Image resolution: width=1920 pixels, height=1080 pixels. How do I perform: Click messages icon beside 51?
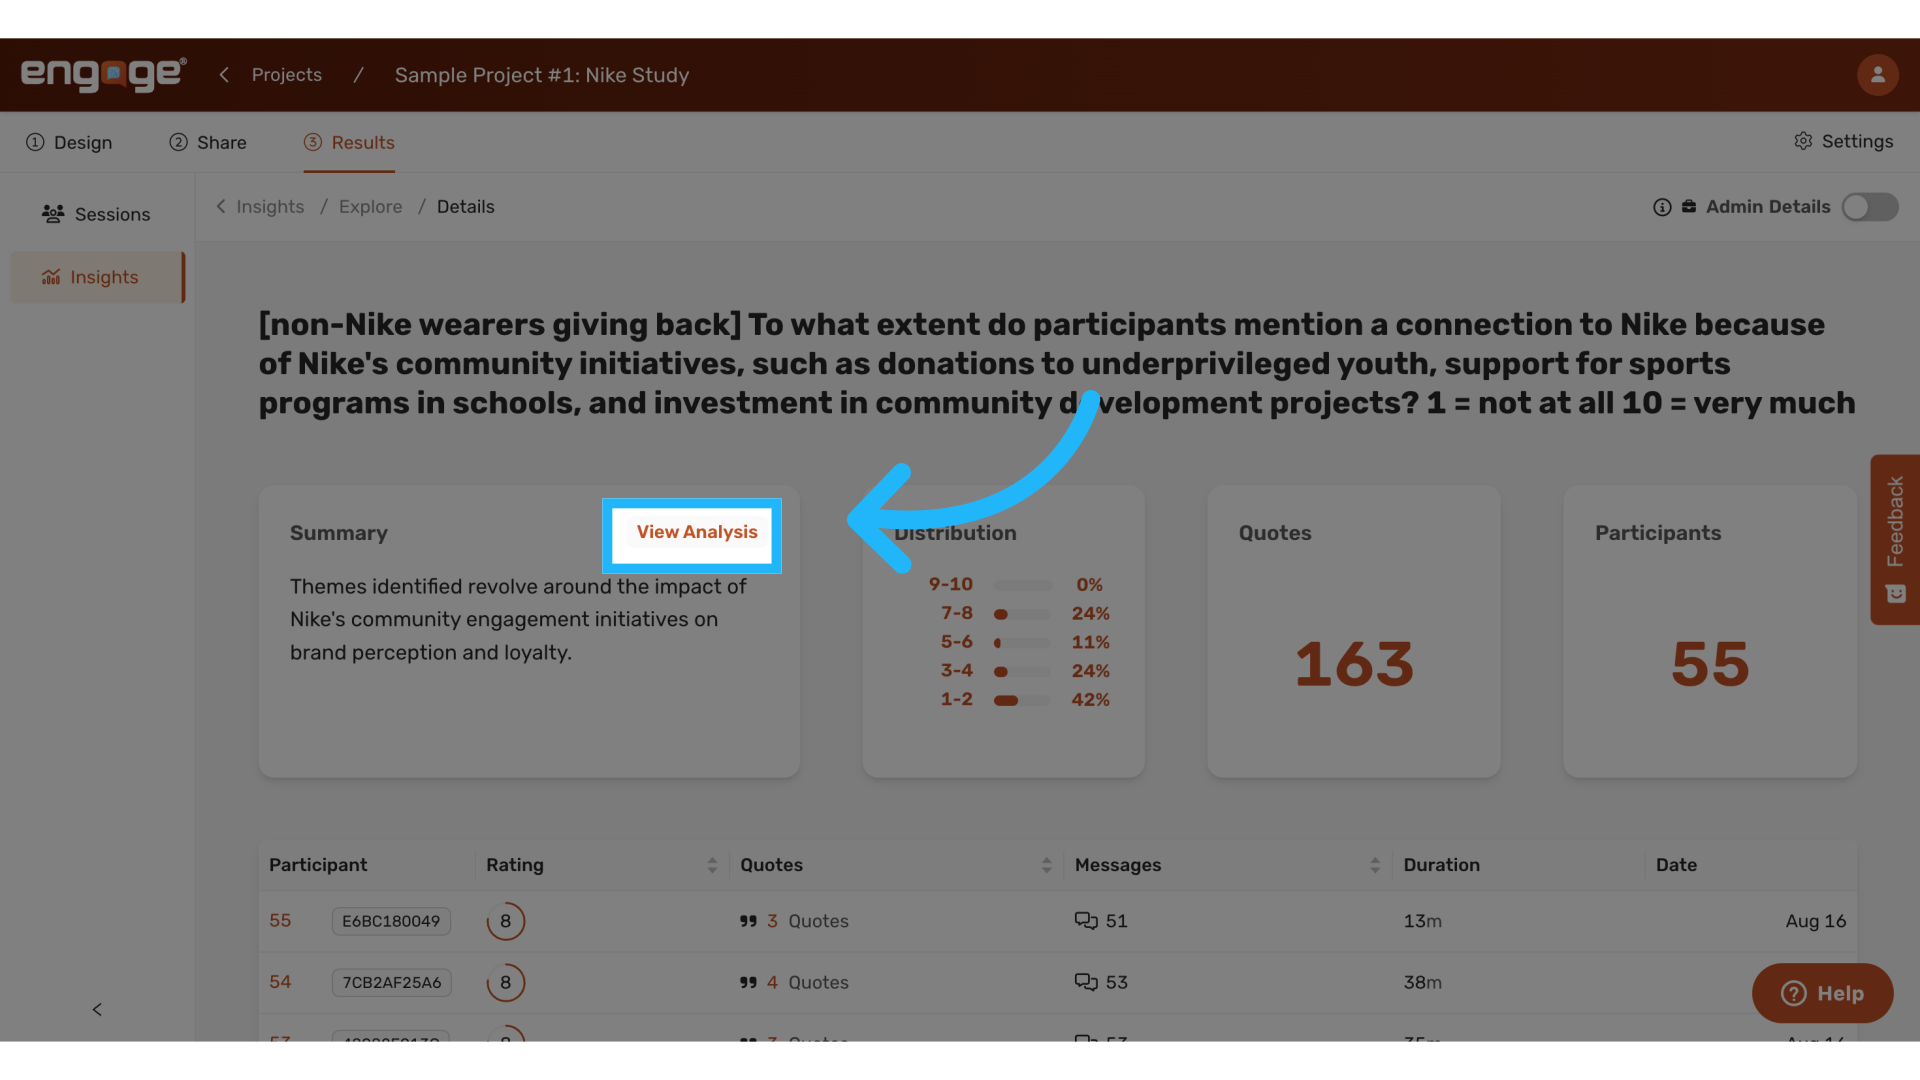coord(1086,921)
